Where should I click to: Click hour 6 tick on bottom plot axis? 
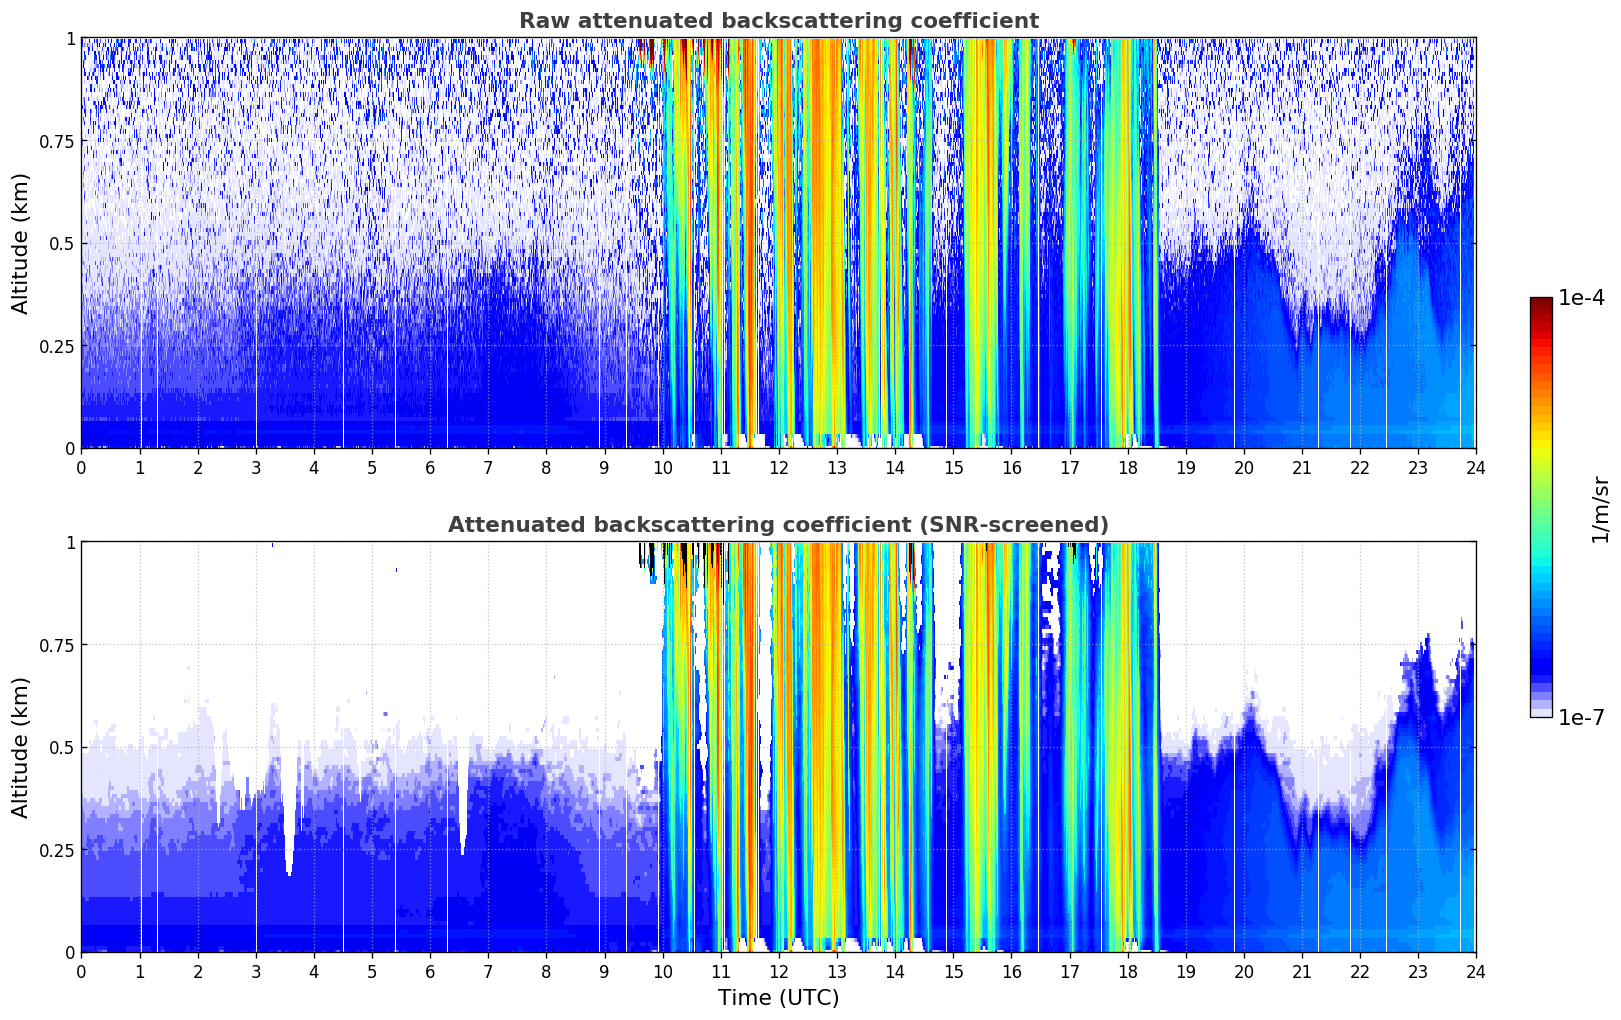(430, 972)
